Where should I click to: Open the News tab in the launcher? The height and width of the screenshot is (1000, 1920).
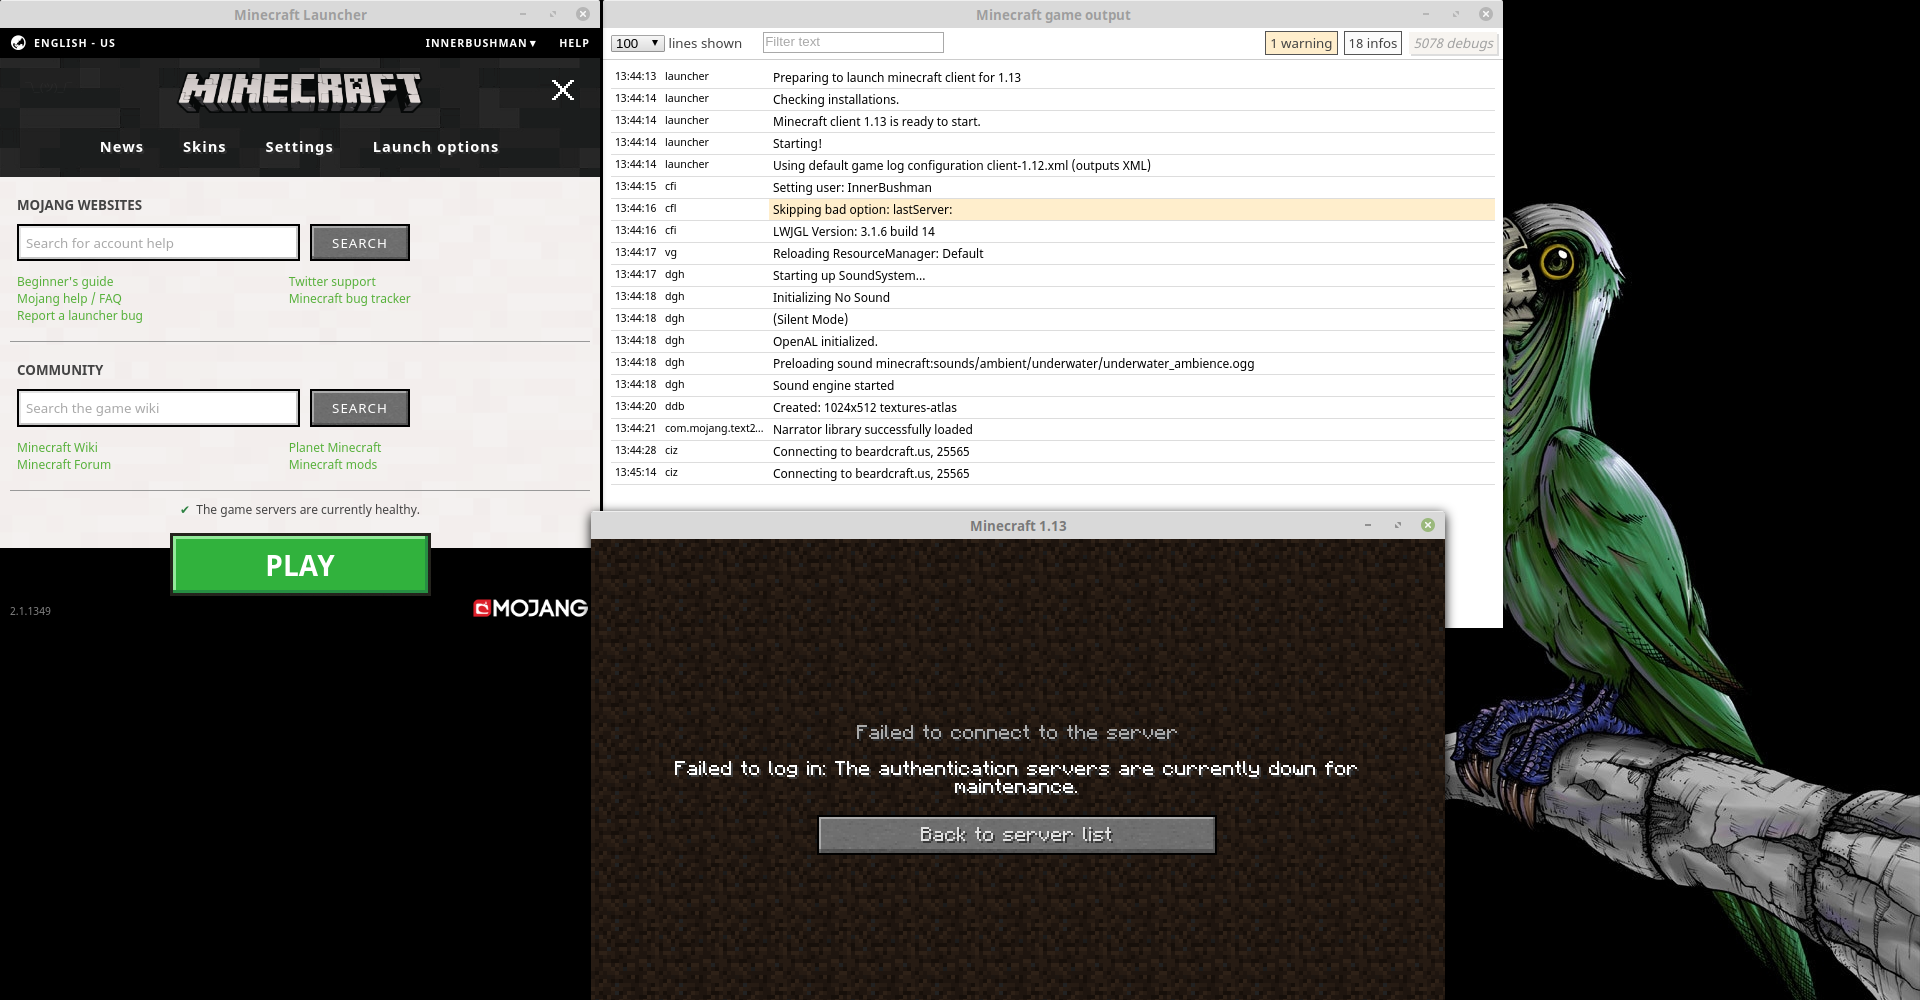click(x=122, y=147)
